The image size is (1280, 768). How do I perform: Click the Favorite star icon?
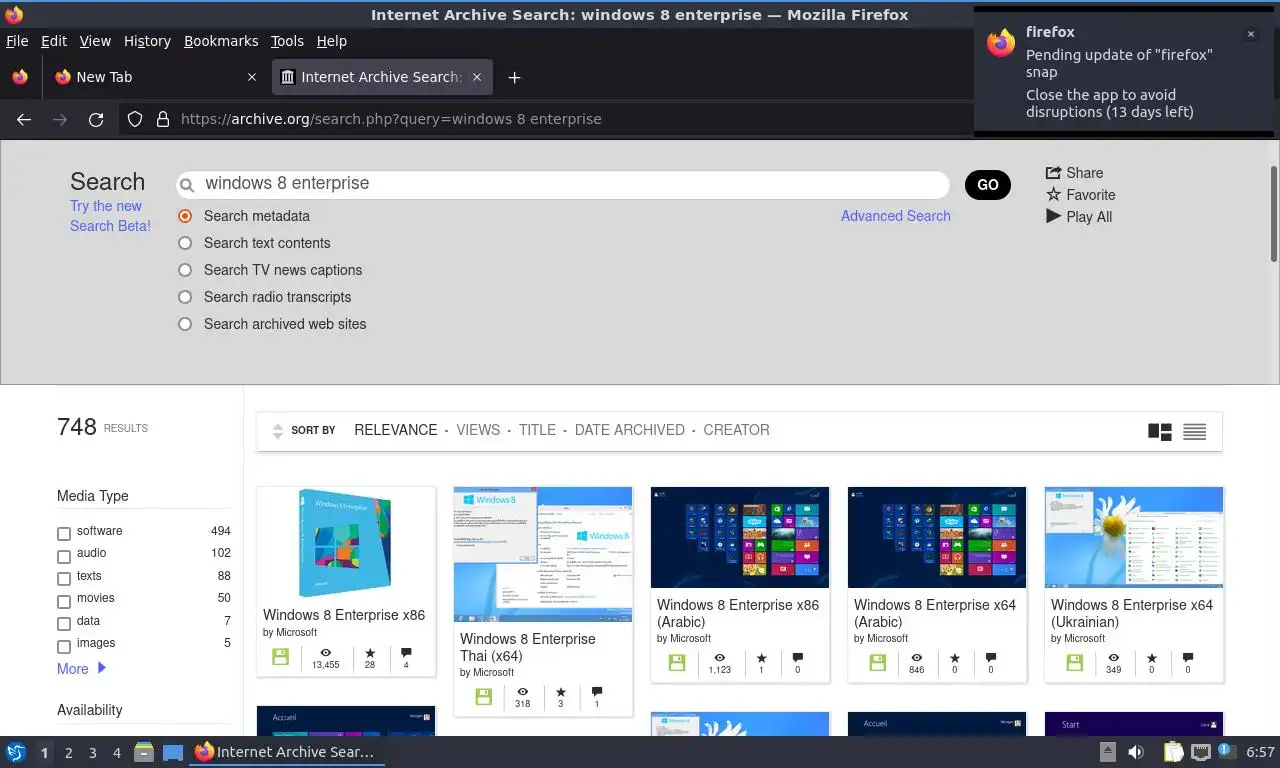pyautogui.click(x=1053, y=194)
